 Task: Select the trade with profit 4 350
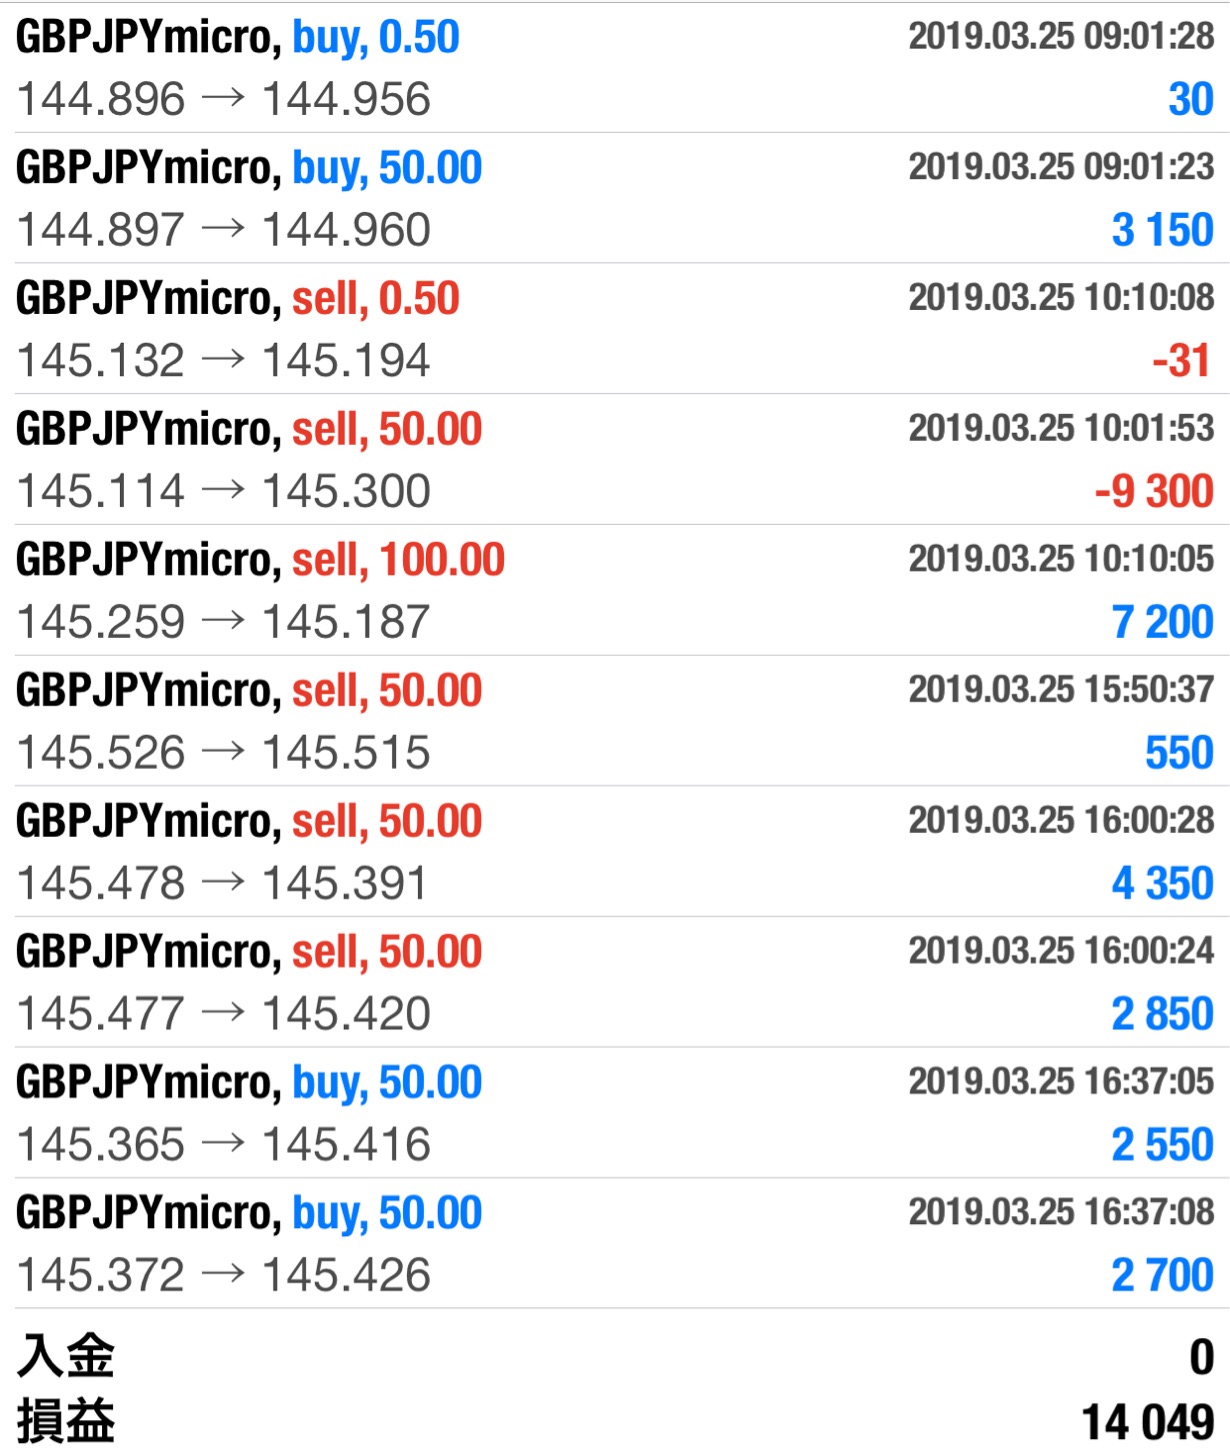click(x=615, y=852)
